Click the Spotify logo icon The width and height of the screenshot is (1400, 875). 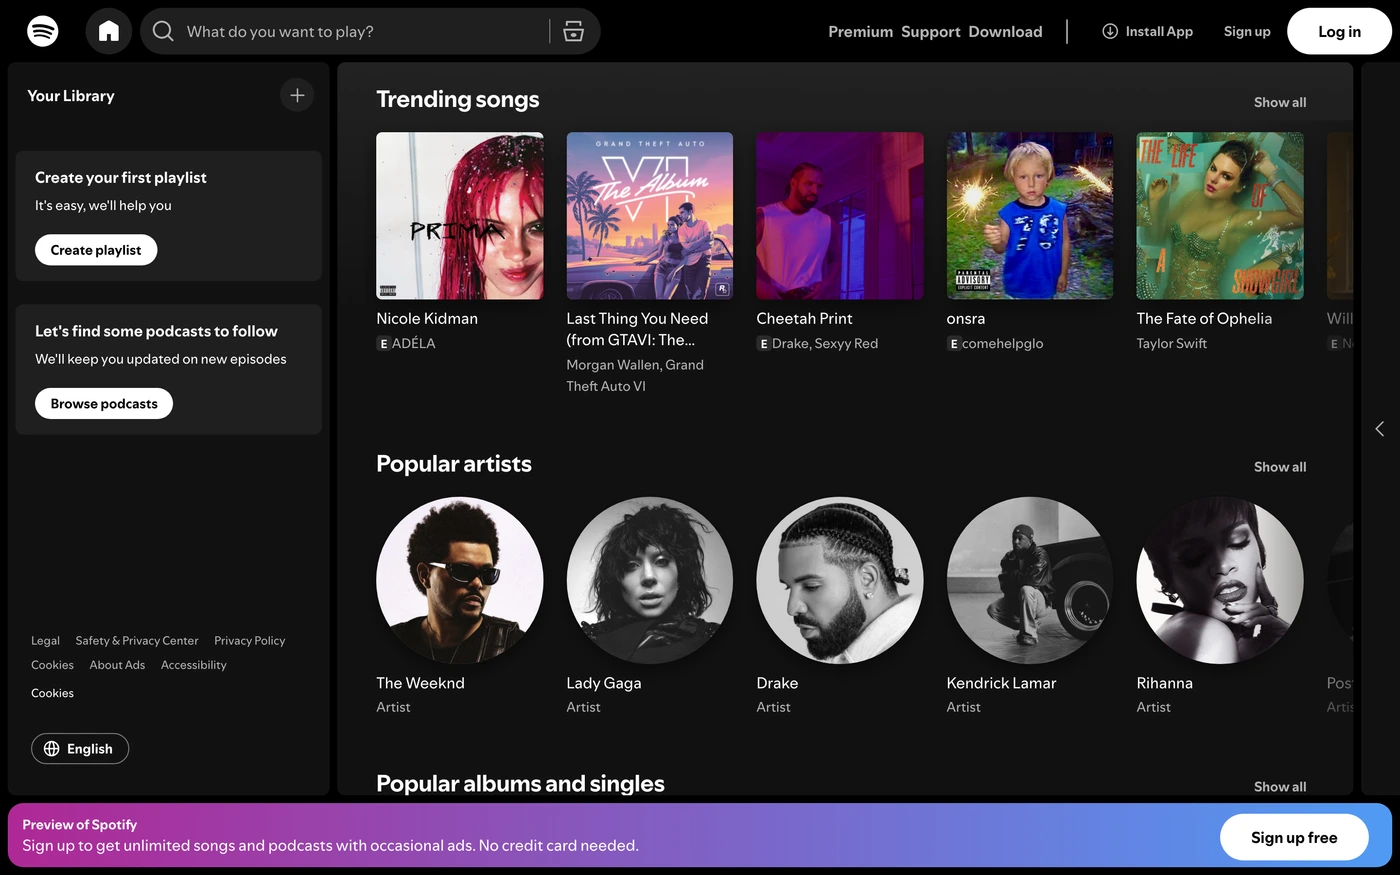42,31
